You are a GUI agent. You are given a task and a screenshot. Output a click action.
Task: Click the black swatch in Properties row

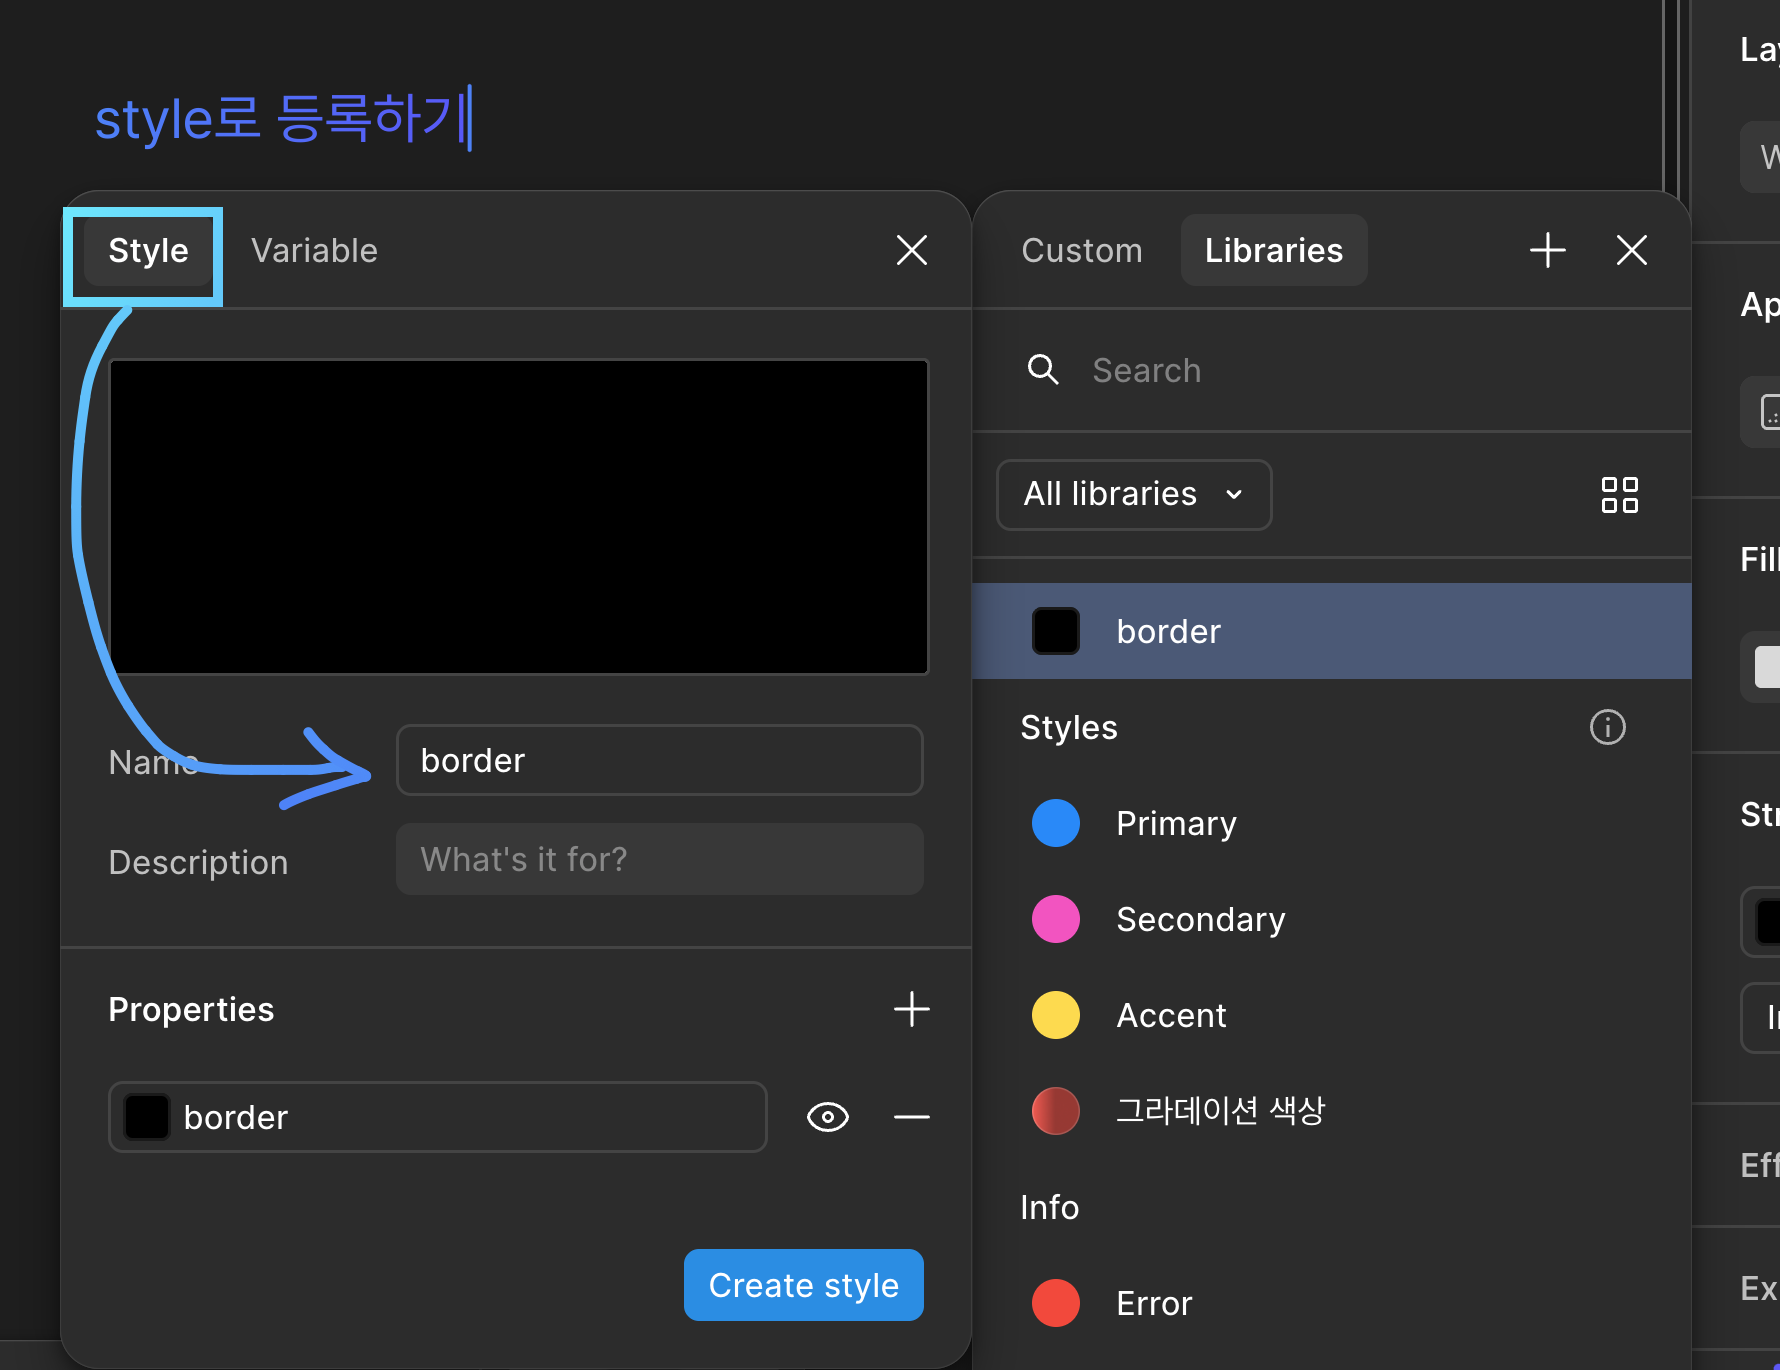[146, 1117]
